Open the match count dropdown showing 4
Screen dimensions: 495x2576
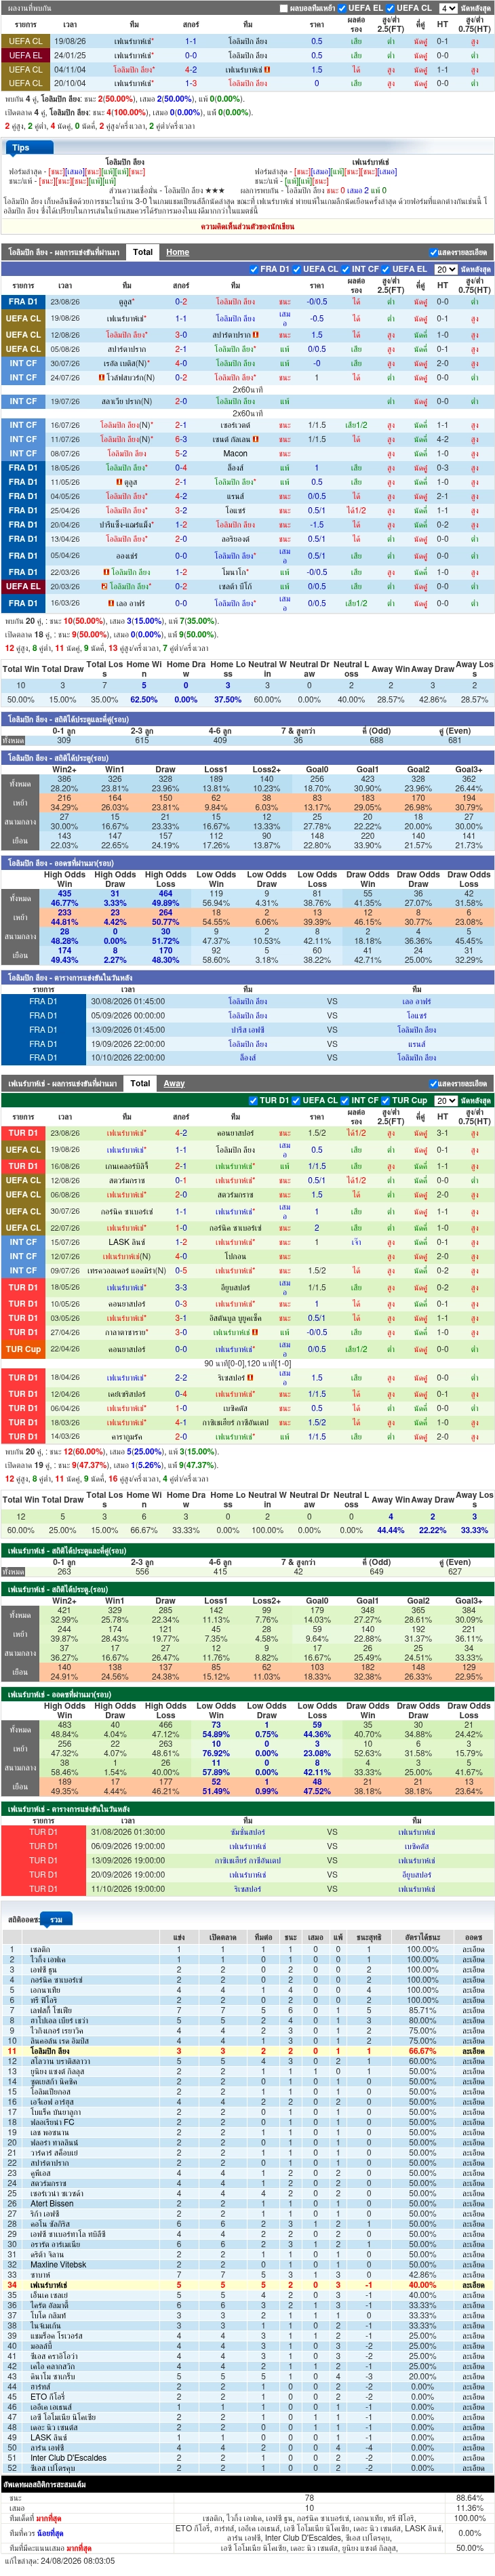448,8
